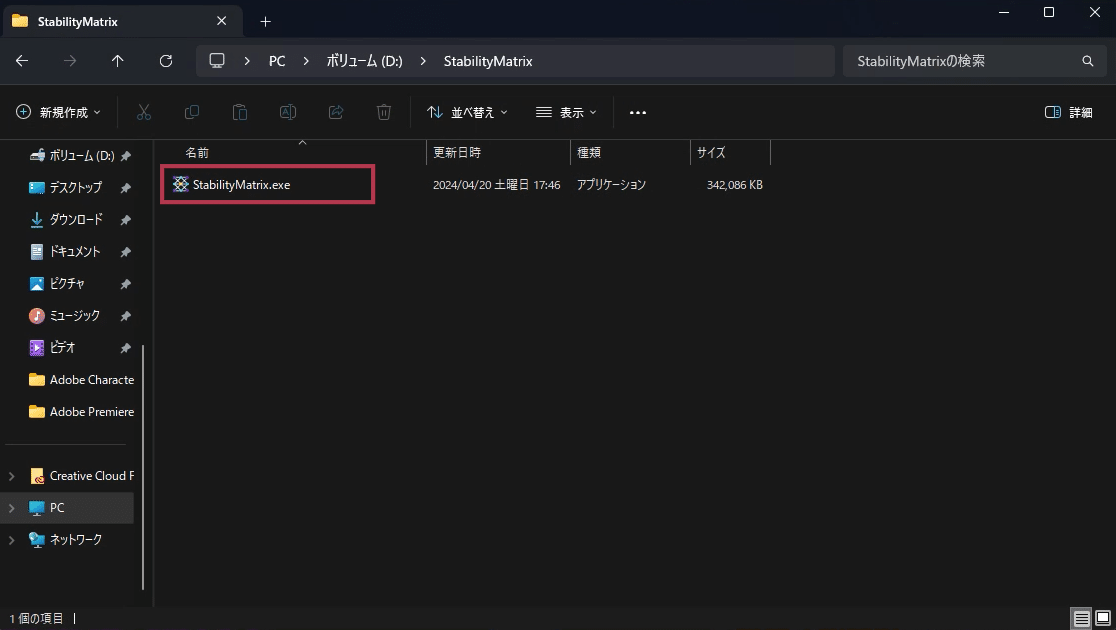Click the 2024/04/20 土曜日 17:46 date cell

[x=496, y=184]
